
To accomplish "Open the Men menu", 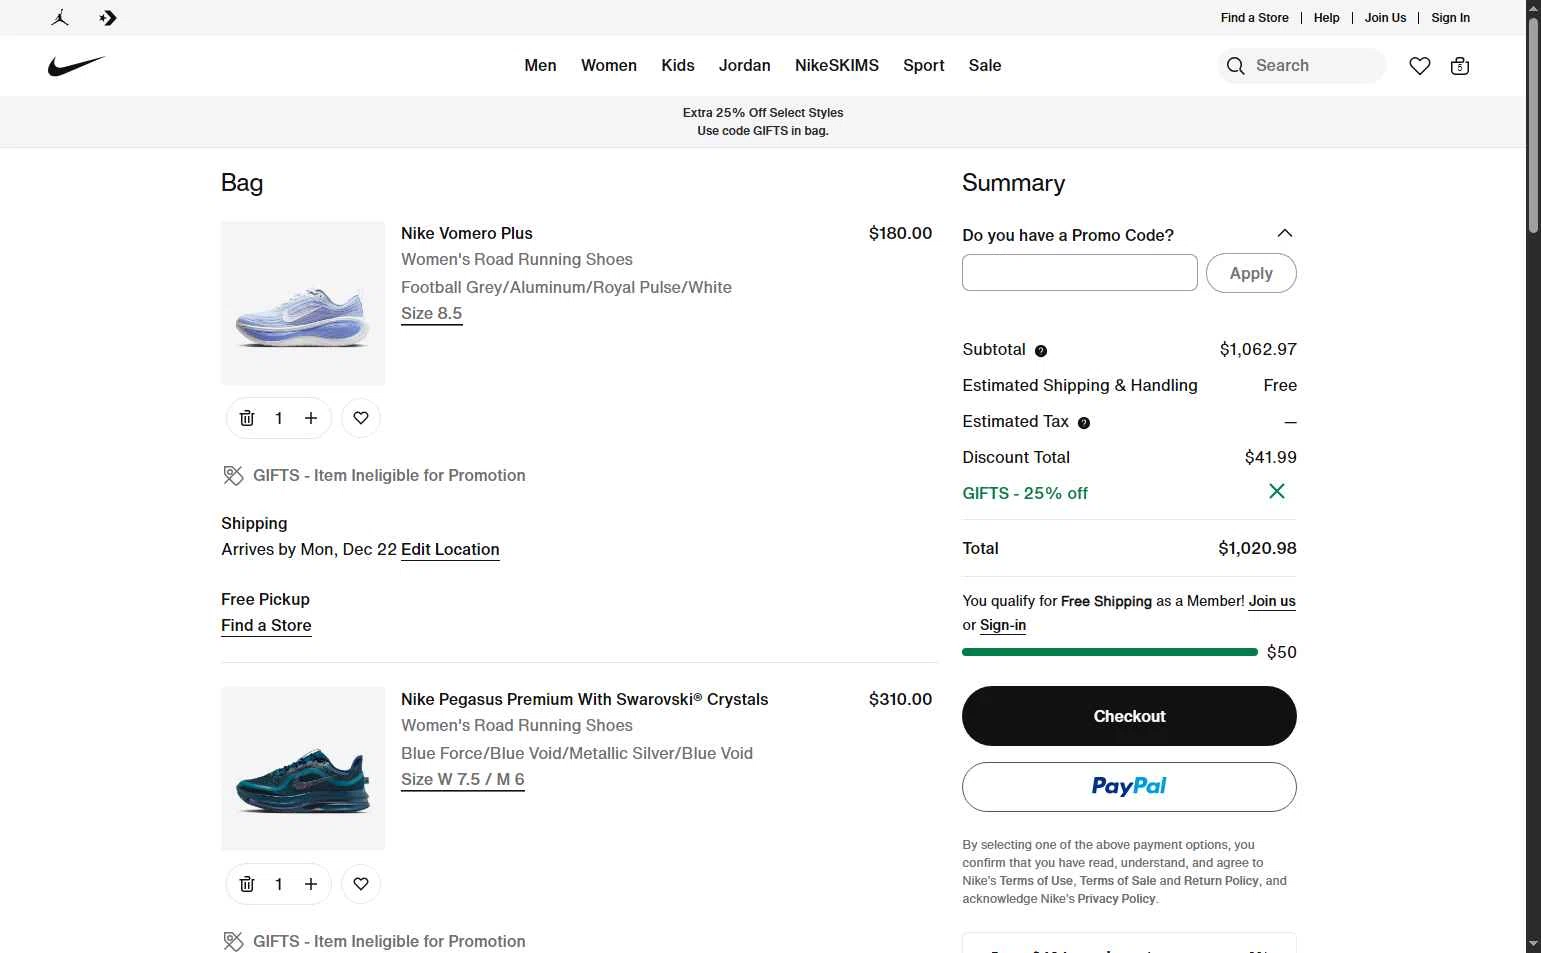I will (540, 65).
